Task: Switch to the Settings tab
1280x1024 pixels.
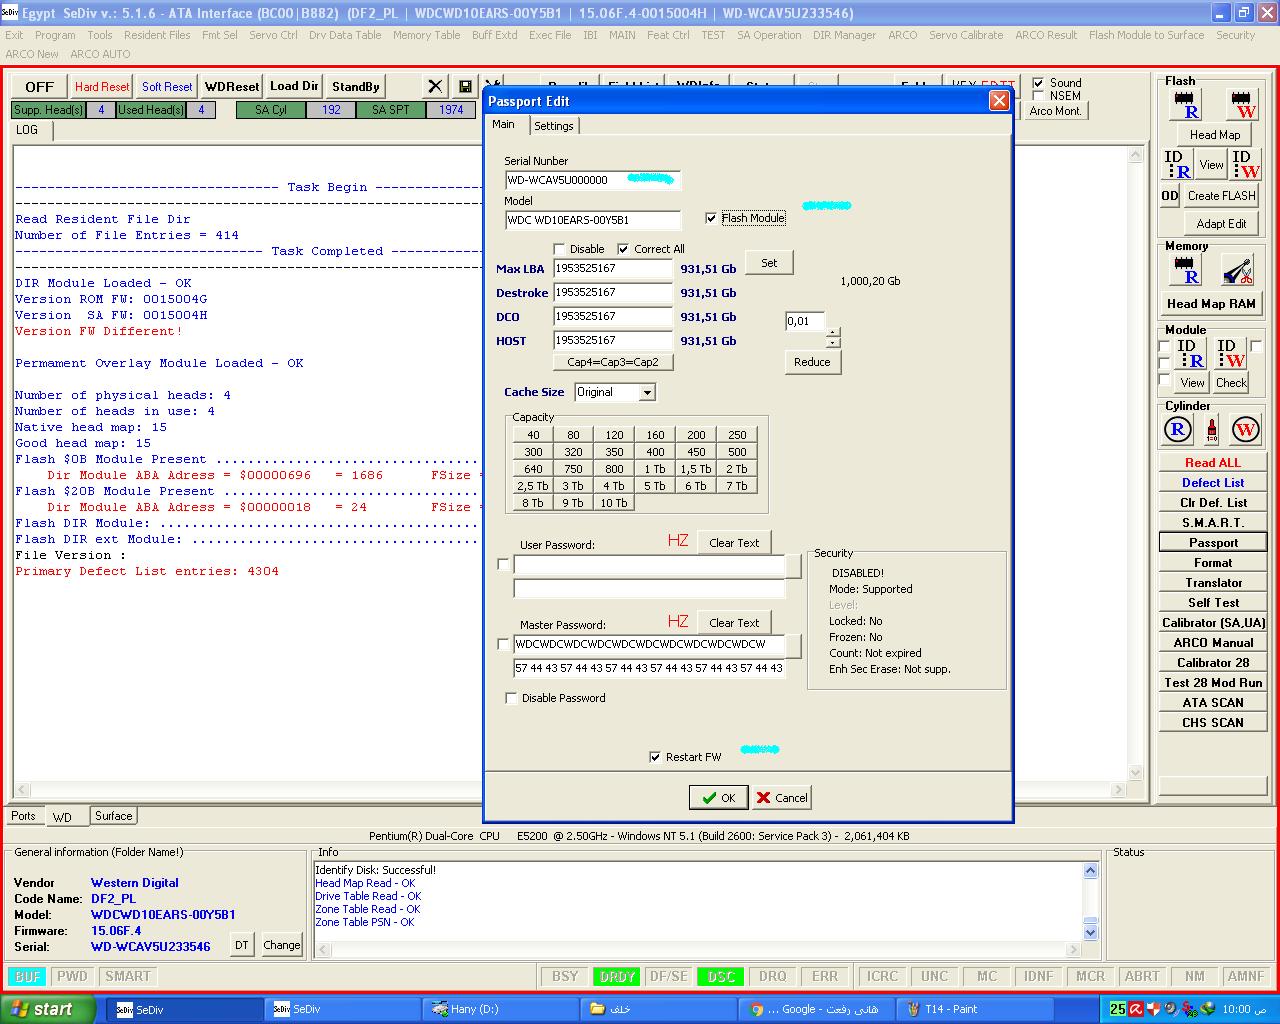Action: click(x=553, y=126)
